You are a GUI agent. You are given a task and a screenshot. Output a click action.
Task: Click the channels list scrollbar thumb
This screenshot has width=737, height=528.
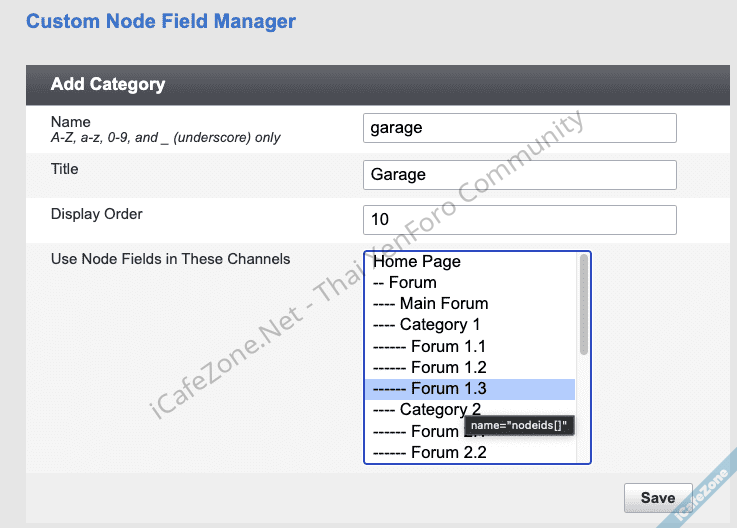coord(584,305)
